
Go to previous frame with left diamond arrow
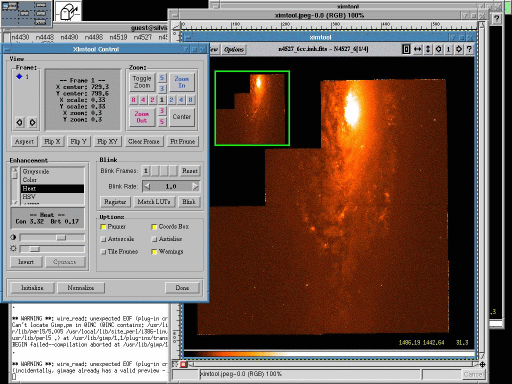pyautogui.click(x=20, y=122)
